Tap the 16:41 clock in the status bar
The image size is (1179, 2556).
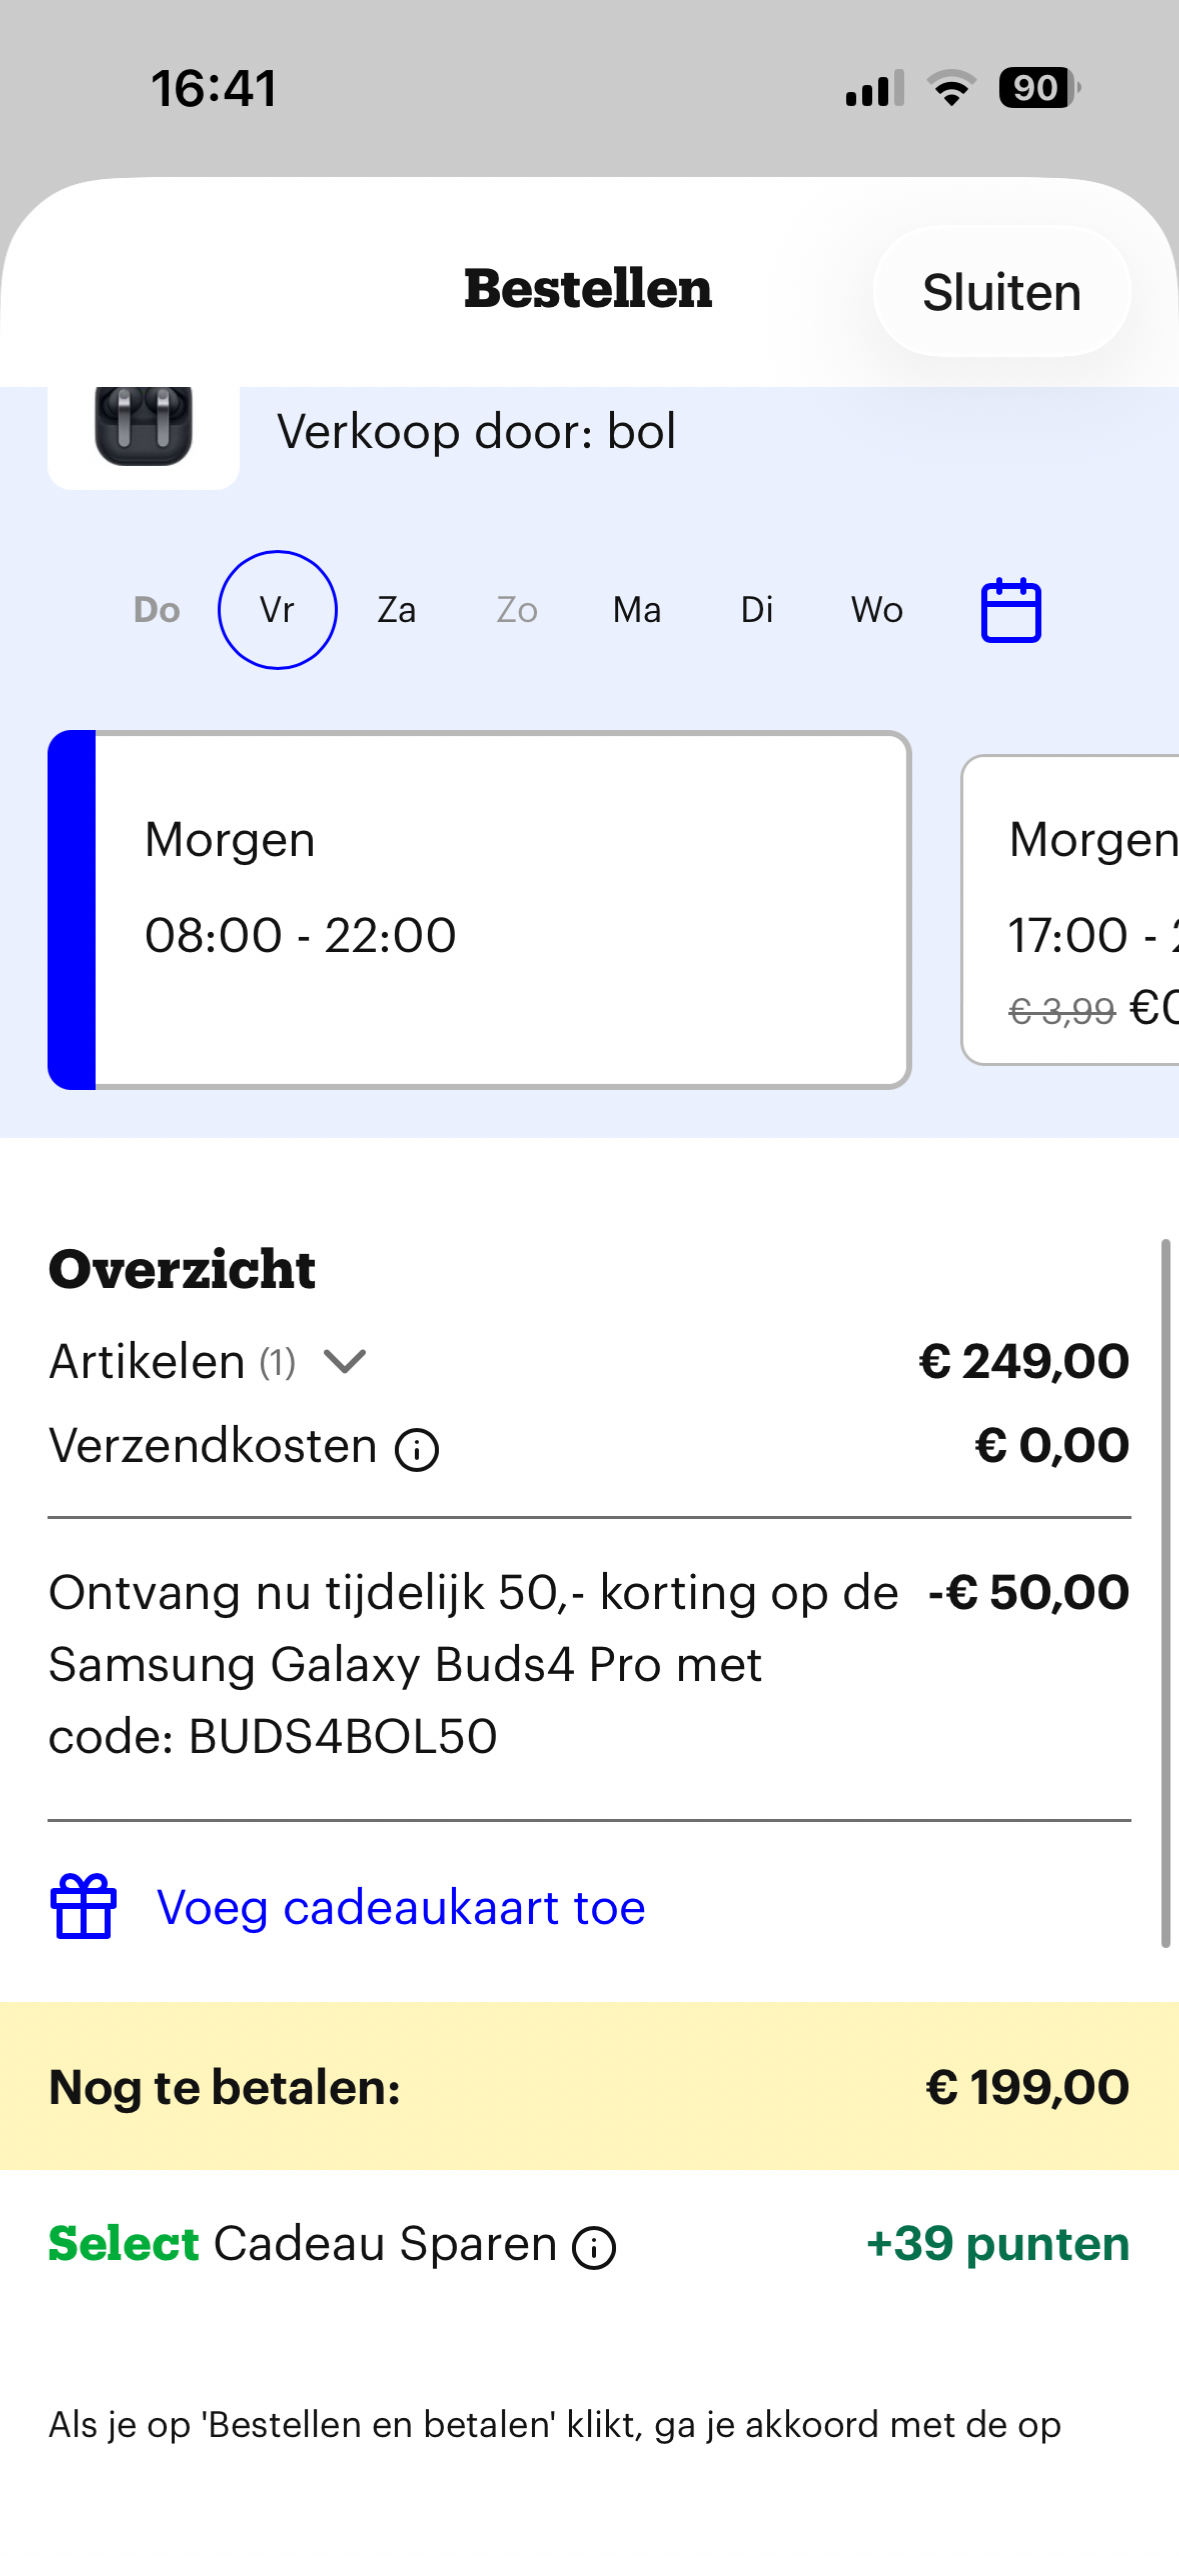(215, 88)
